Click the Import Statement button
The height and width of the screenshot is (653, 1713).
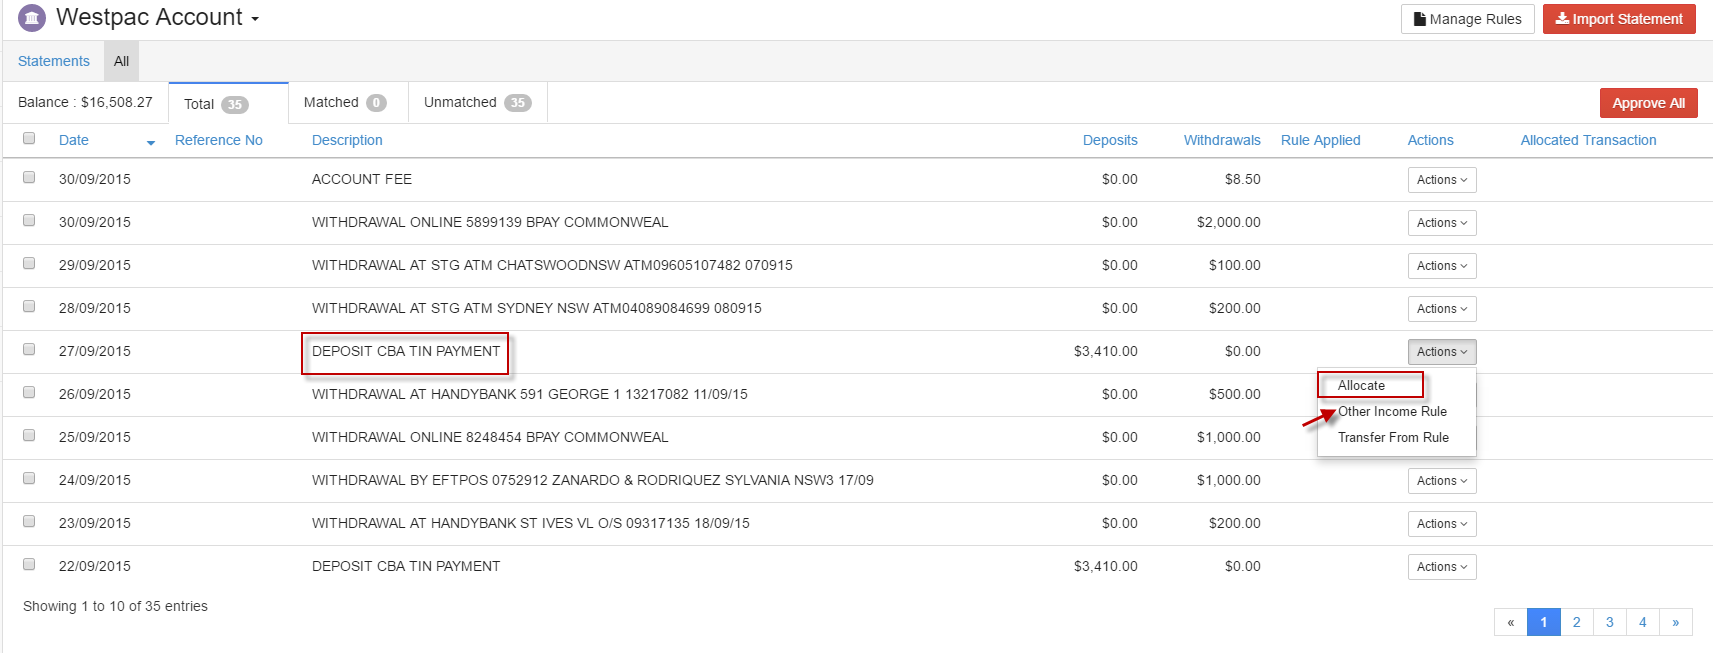[1619, 19]
